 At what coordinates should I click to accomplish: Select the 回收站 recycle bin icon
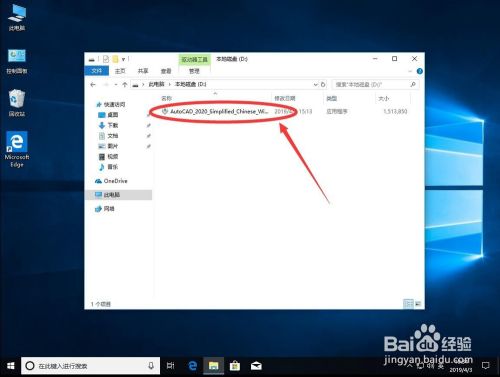(x=17, y=103)
